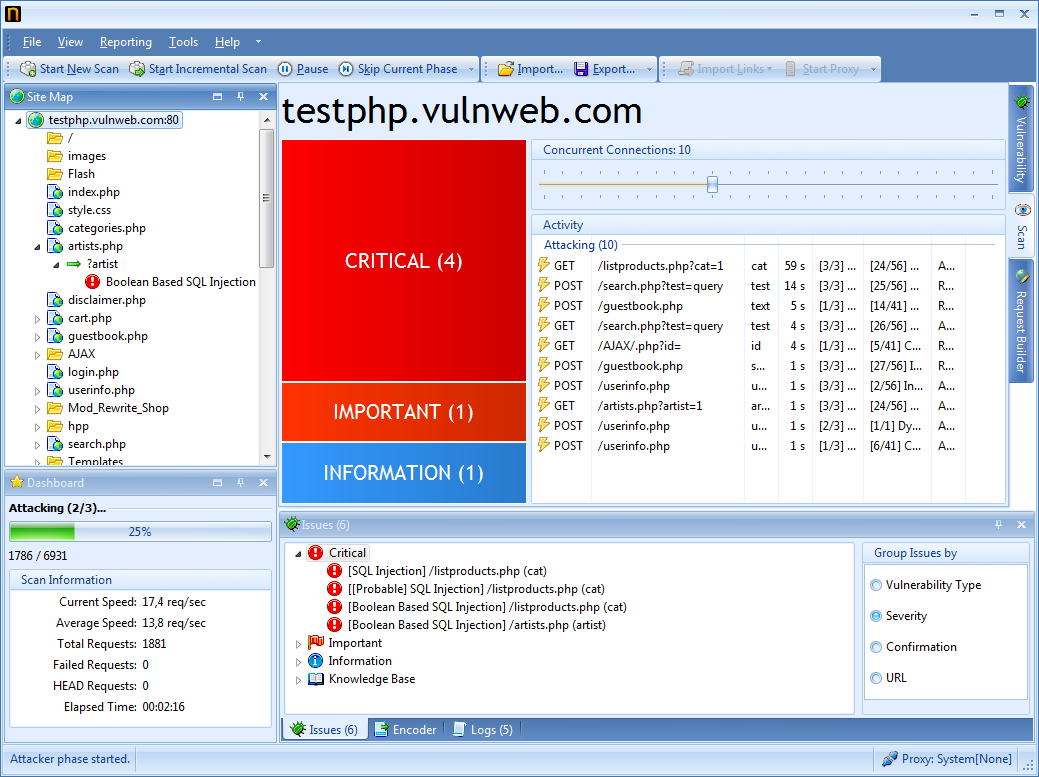Open the Start New Scan tool
1039x777 pixels.
[x=68, y=69]
